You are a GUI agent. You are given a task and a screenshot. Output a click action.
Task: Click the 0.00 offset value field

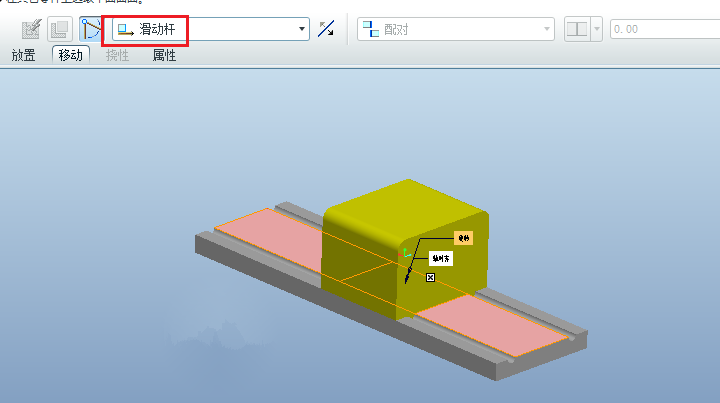click(665, 29)
